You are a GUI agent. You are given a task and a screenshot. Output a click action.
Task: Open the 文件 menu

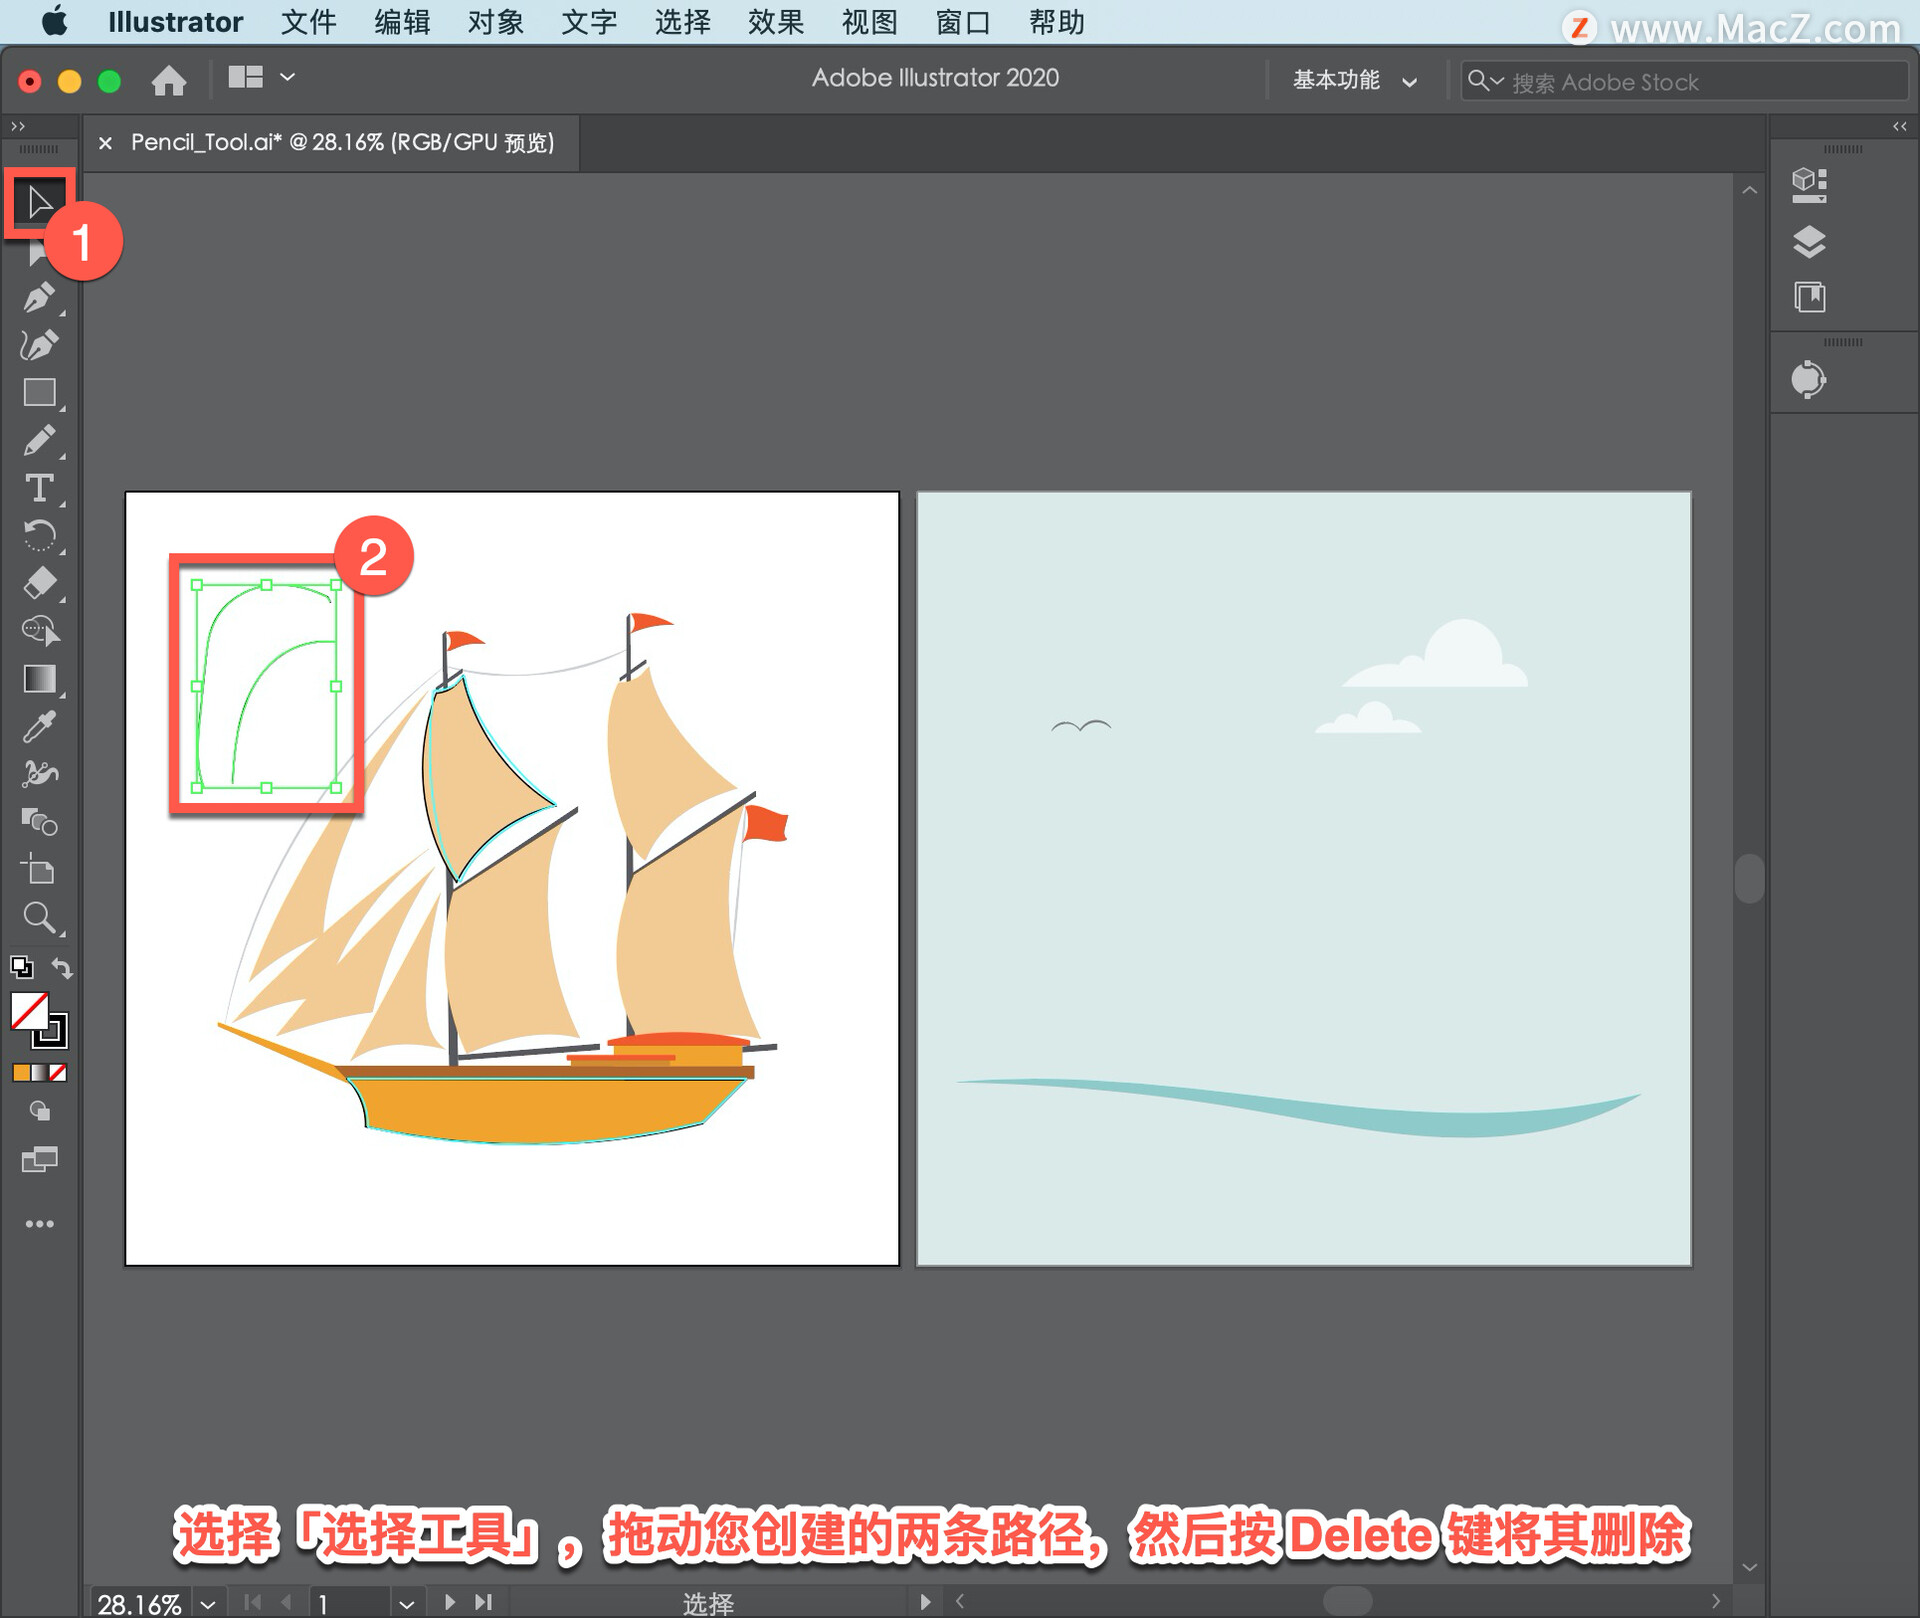tap(308, 22)
